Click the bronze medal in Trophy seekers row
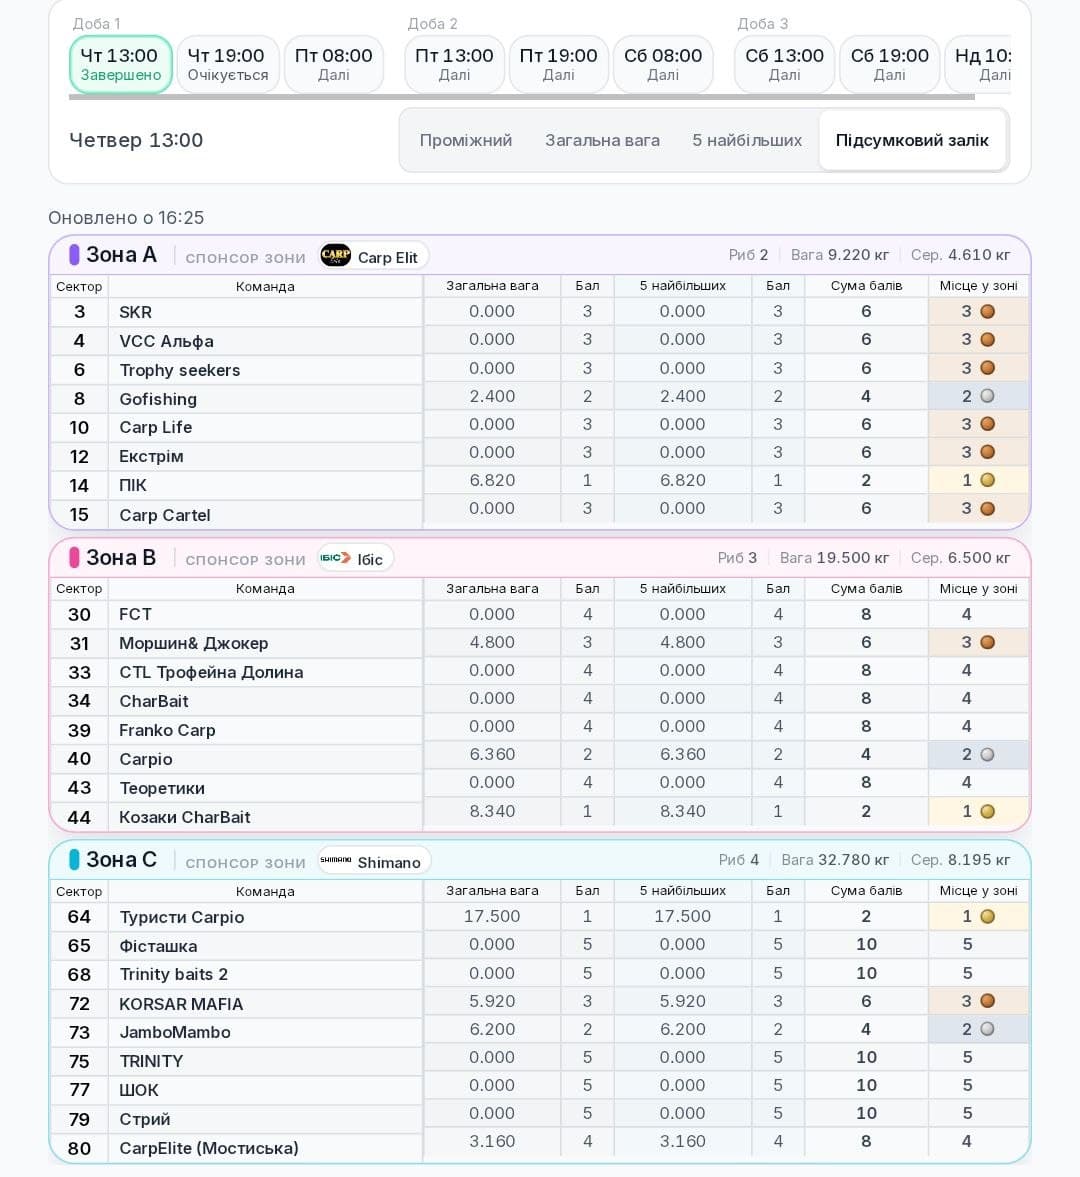 point(988,368)
